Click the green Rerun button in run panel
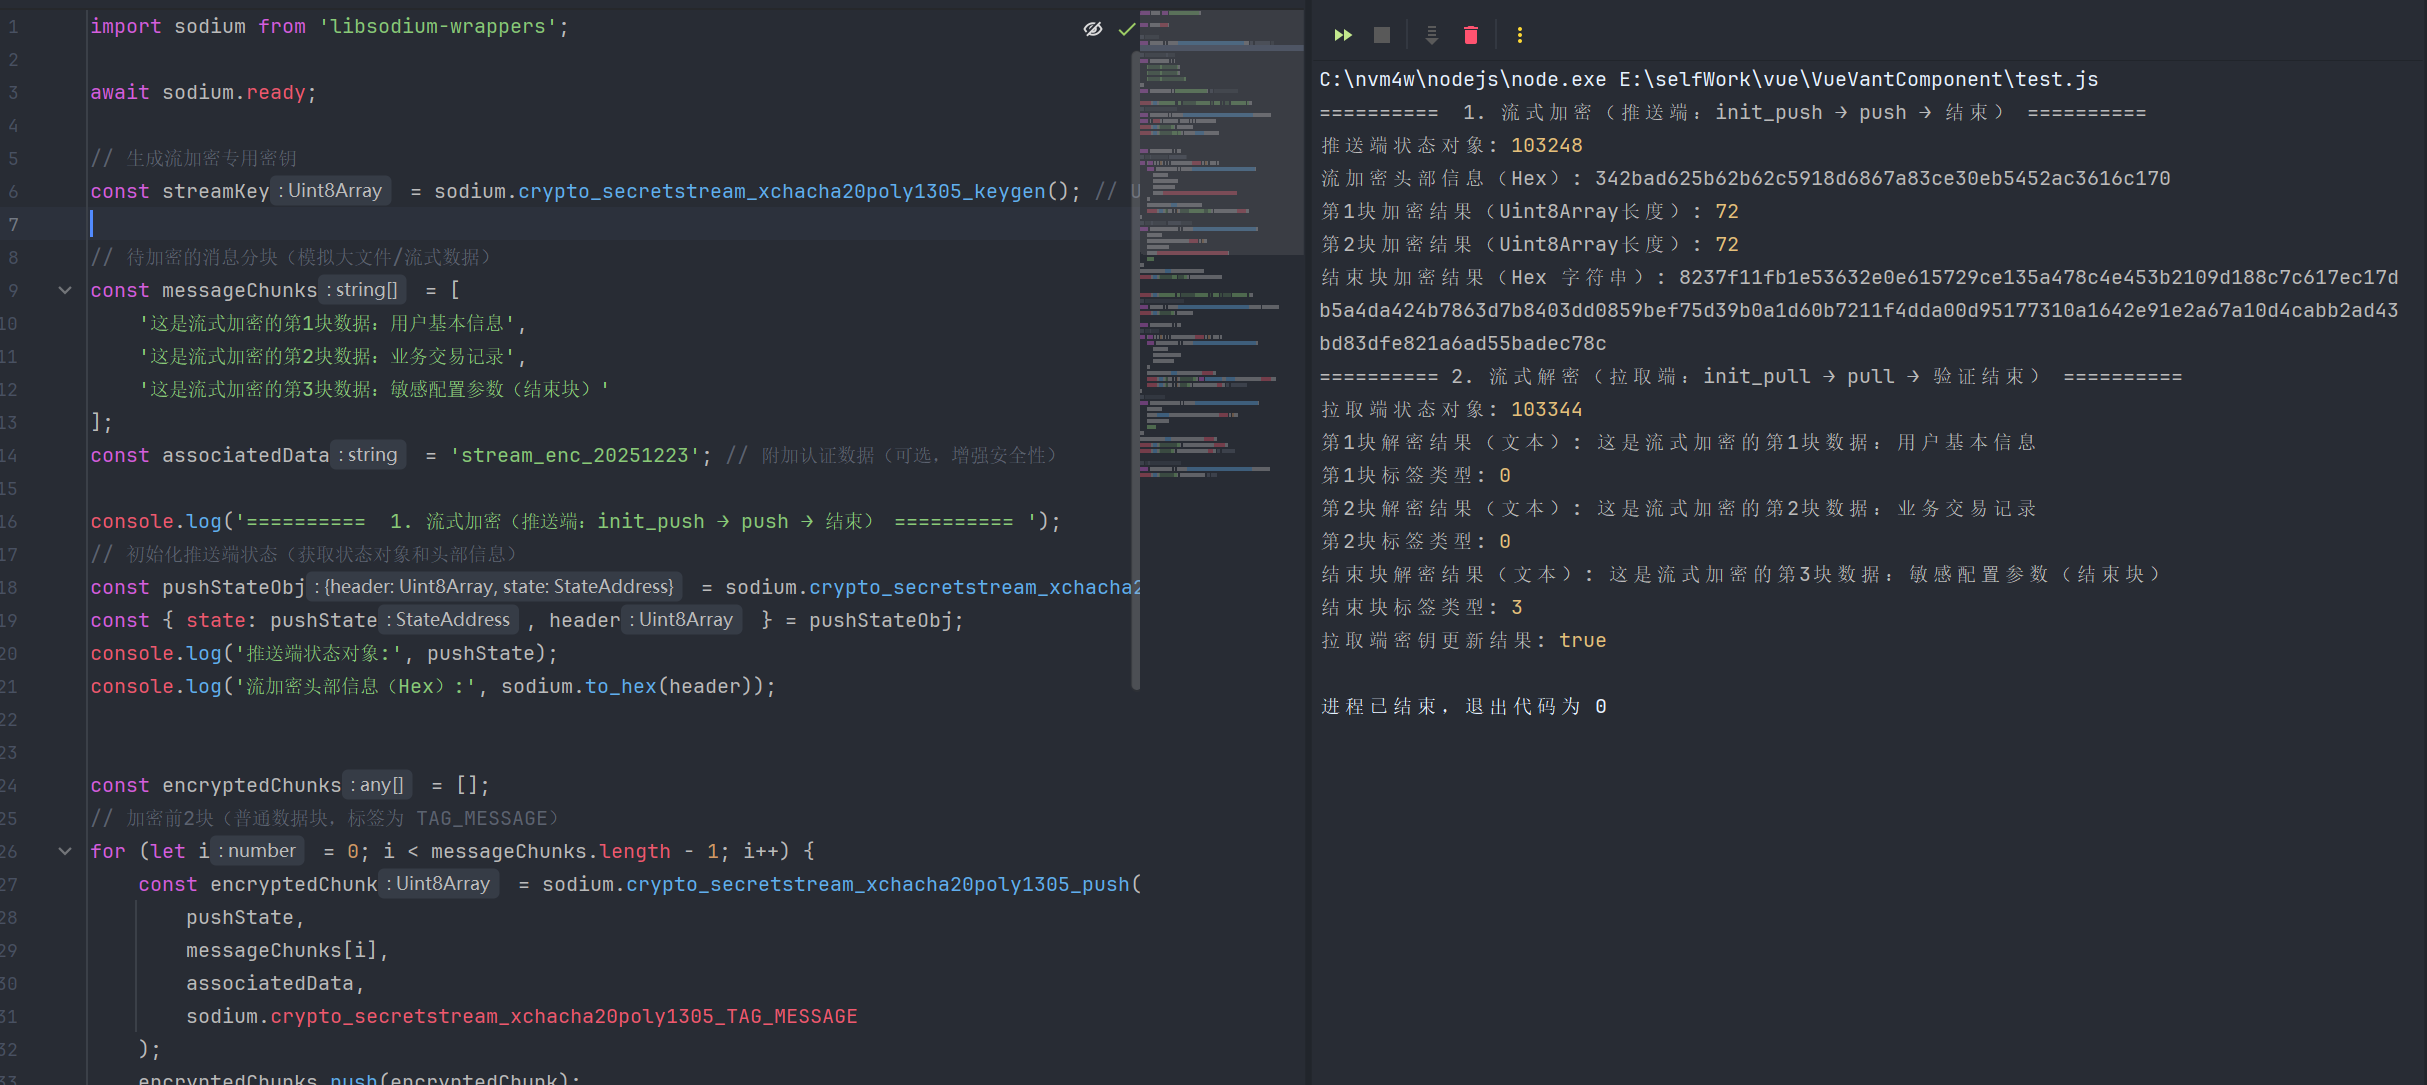This screenshot has width=2427, height=1085. (1343, 35)
